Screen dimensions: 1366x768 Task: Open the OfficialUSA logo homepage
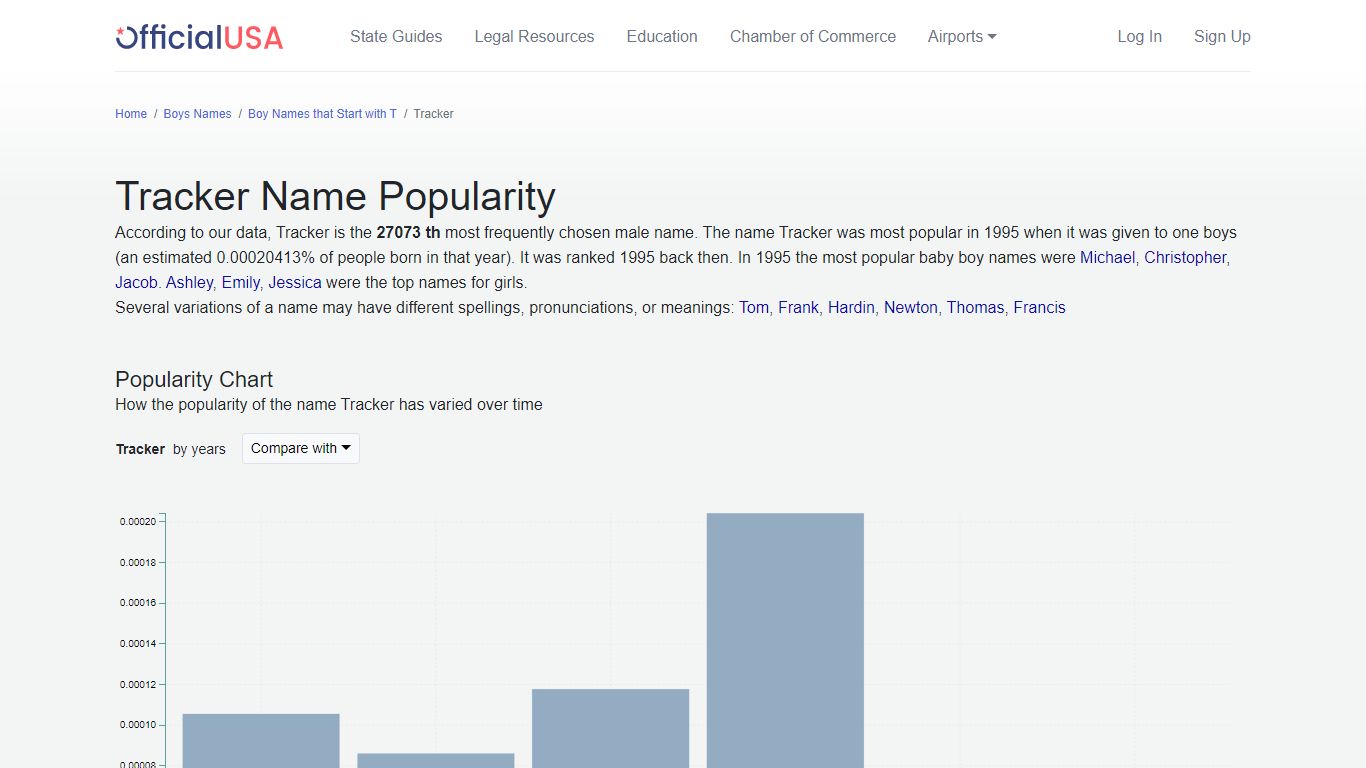click(199, 37)
